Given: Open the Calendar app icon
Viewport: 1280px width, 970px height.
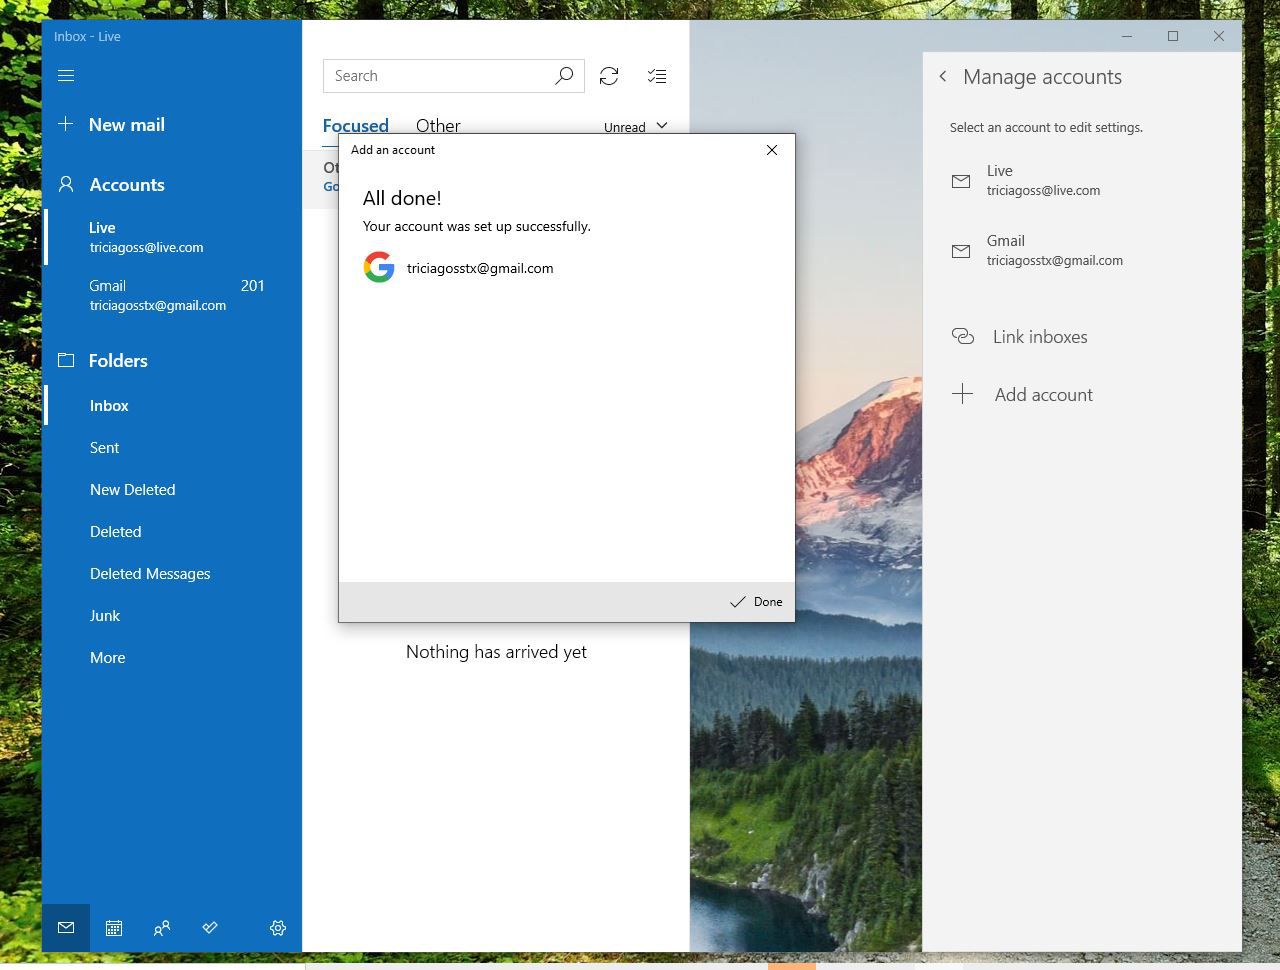Looking at the screenshot, I should tap(114, 928).
